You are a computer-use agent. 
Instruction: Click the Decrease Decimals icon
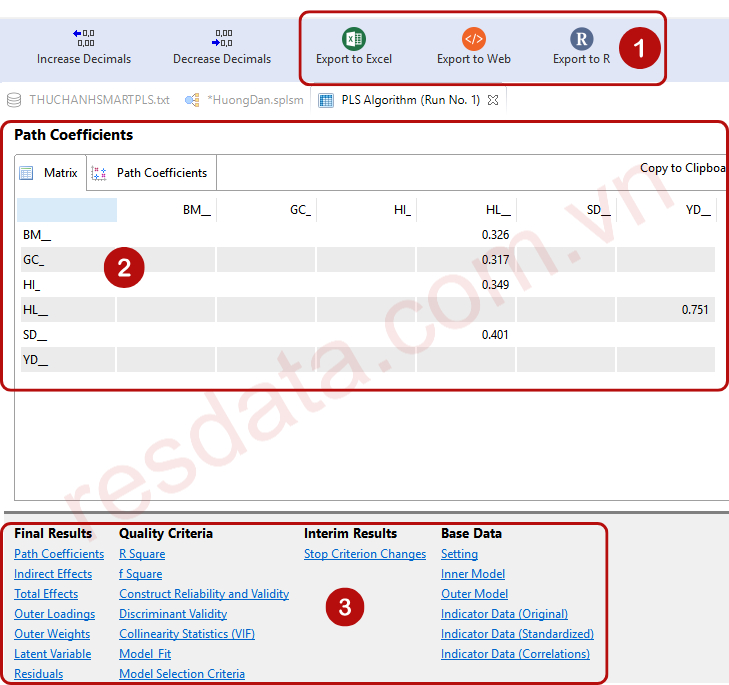222,39
